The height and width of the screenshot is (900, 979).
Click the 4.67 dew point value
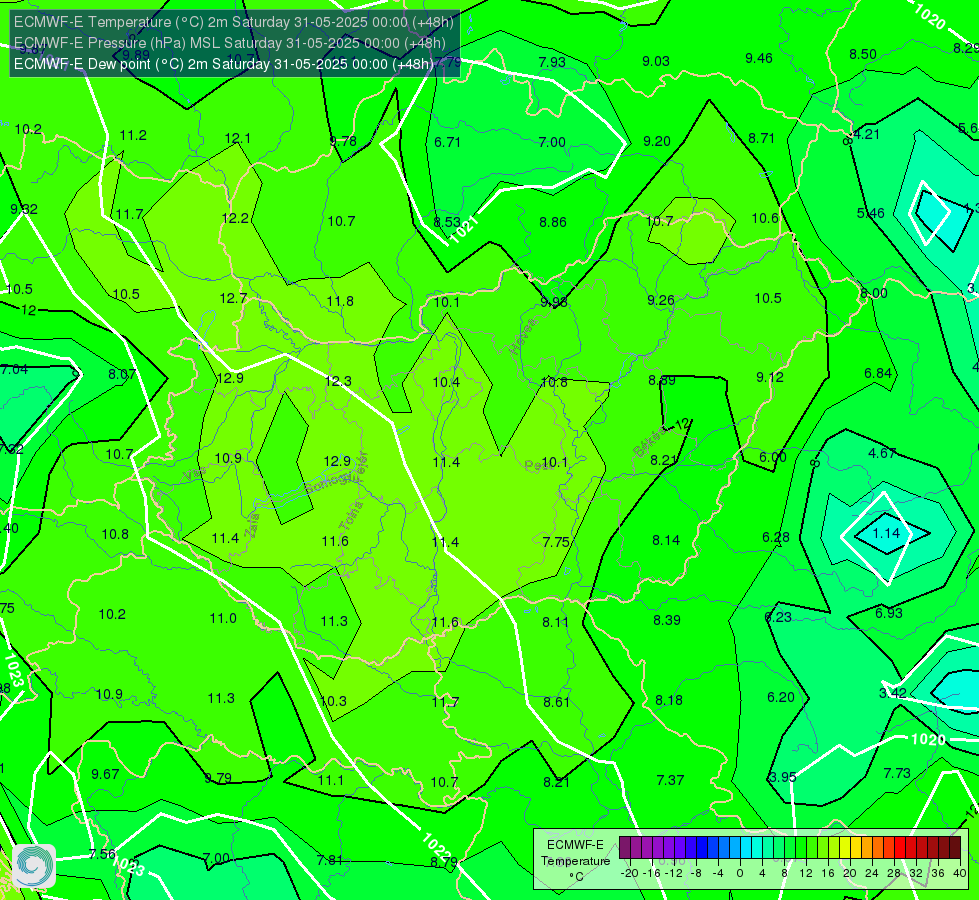tap(882, 453)
